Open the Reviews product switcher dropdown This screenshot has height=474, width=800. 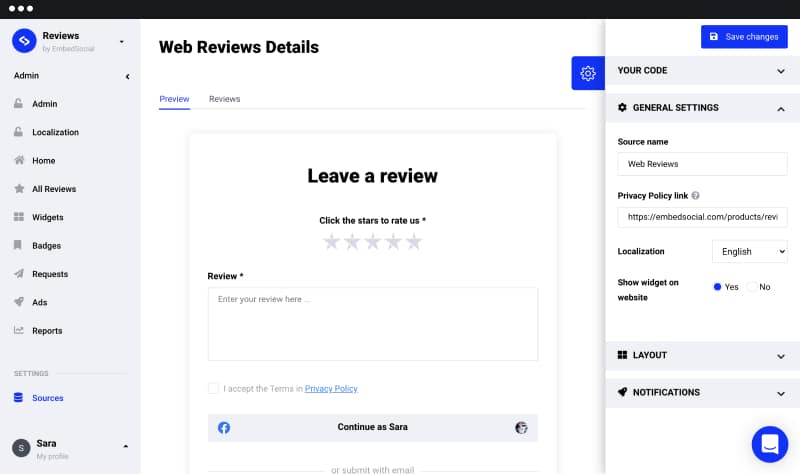pyautogui.click(x=121, y=41)
